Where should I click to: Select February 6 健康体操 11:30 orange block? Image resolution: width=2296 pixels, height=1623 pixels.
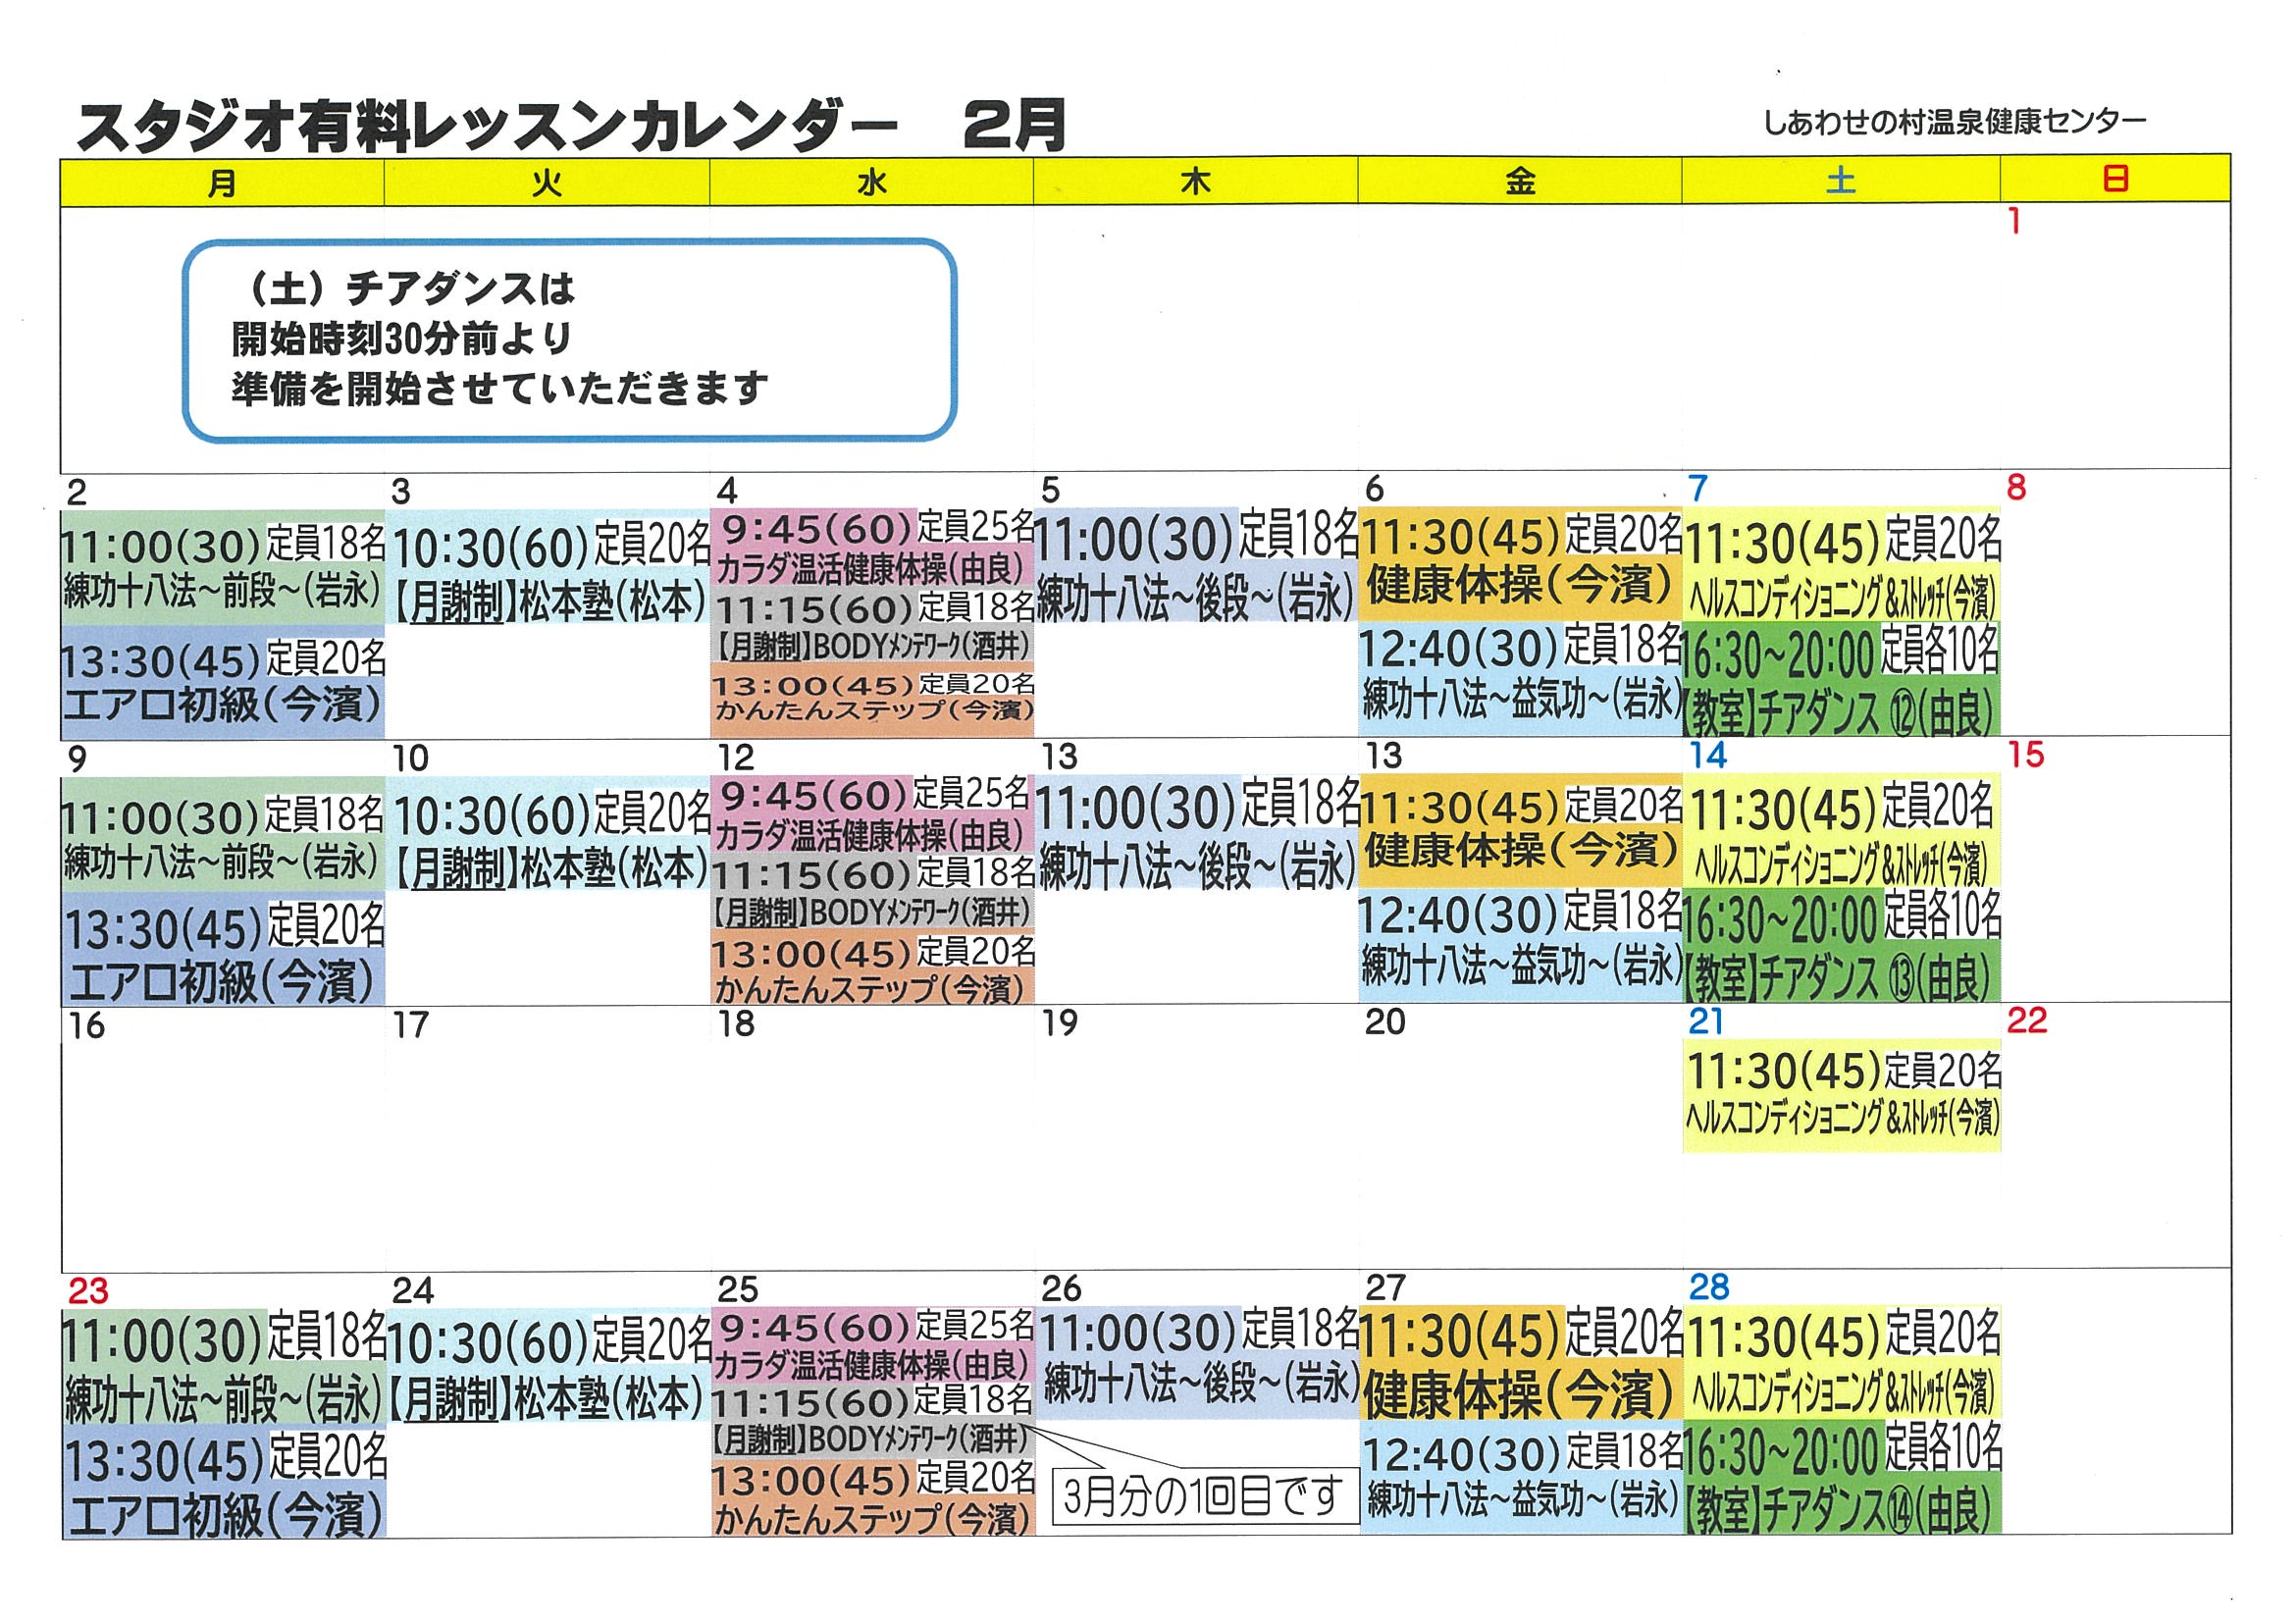click(x=1519, y=563)
